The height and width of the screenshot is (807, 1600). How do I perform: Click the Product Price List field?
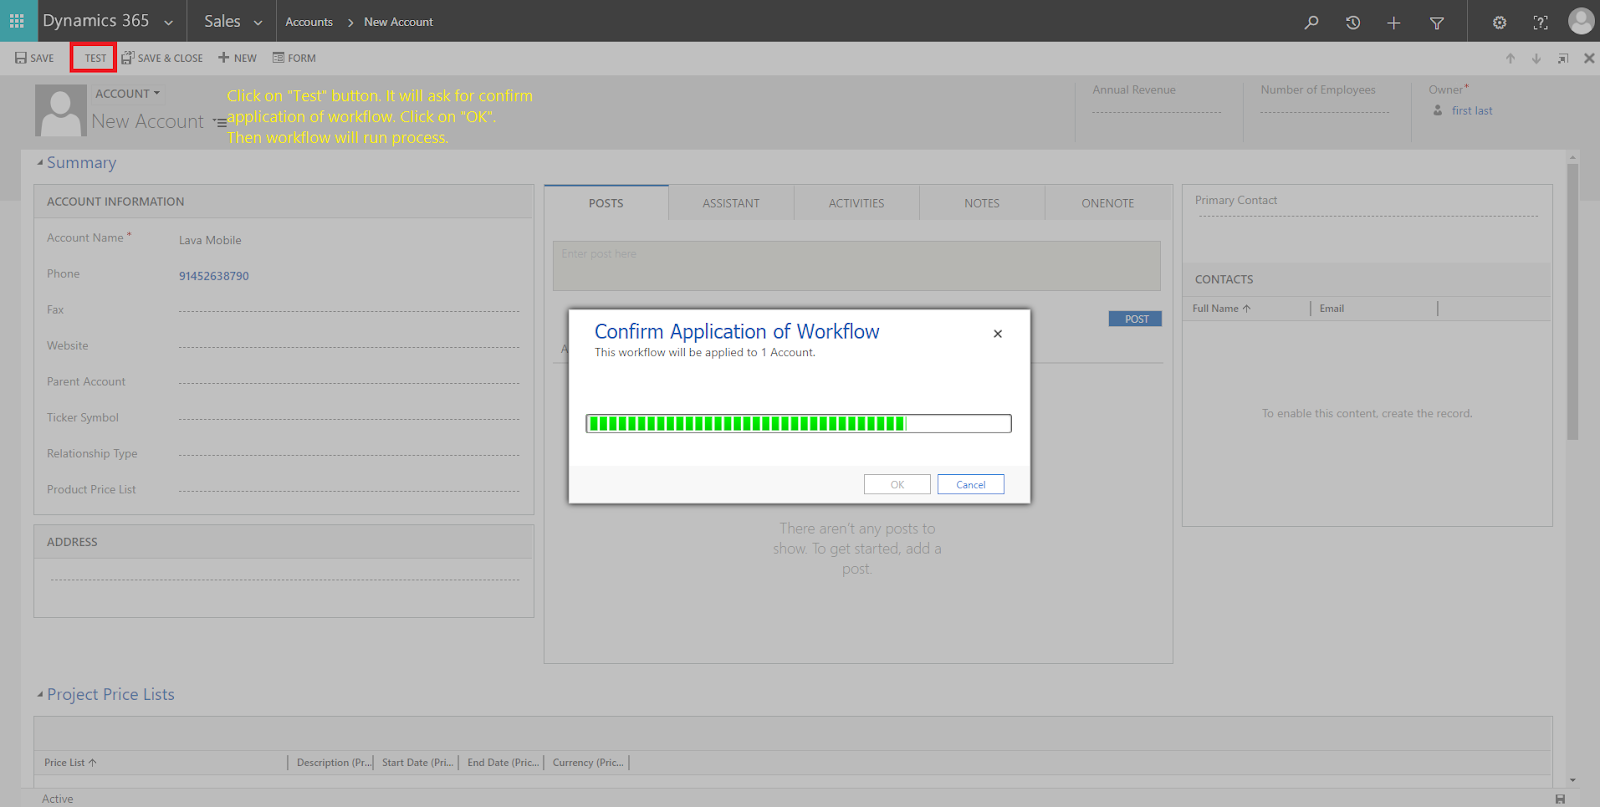pos(349,490)
